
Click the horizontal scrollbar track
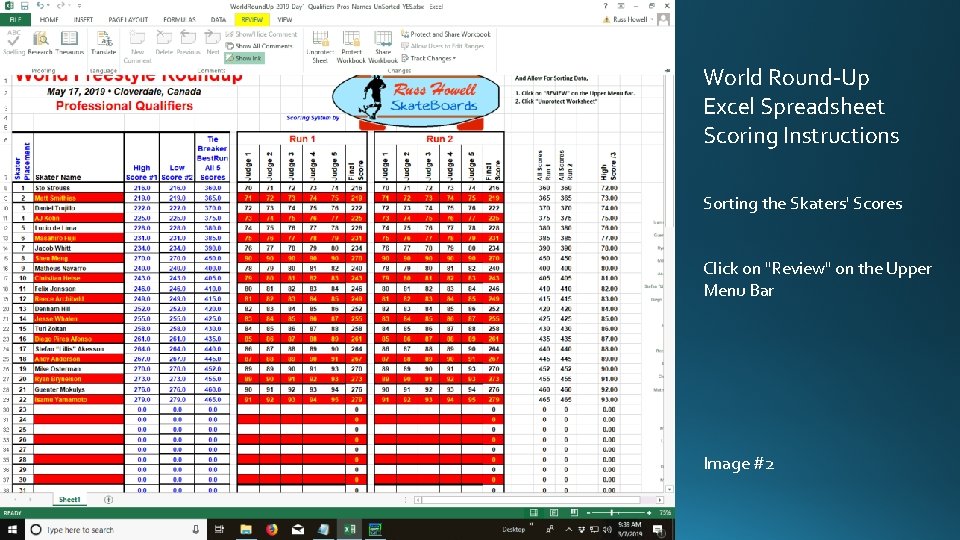(x=539, y=500)
